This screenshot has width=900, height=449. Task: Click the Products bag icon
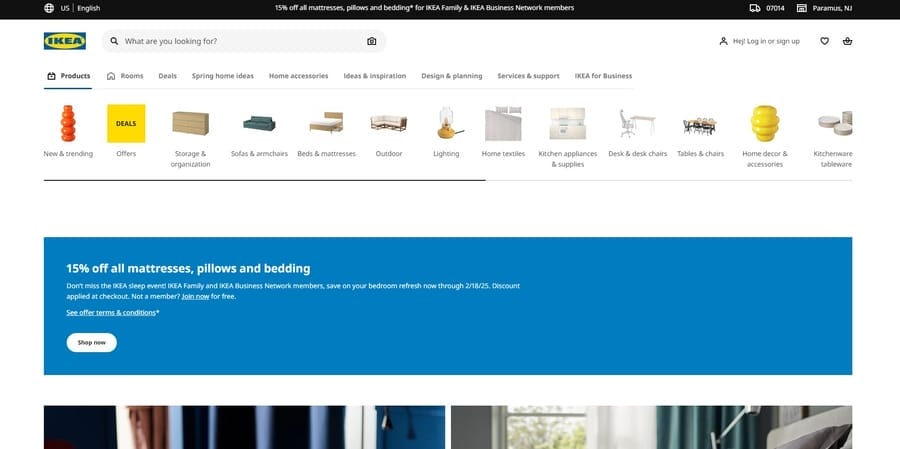click(52, 76)
